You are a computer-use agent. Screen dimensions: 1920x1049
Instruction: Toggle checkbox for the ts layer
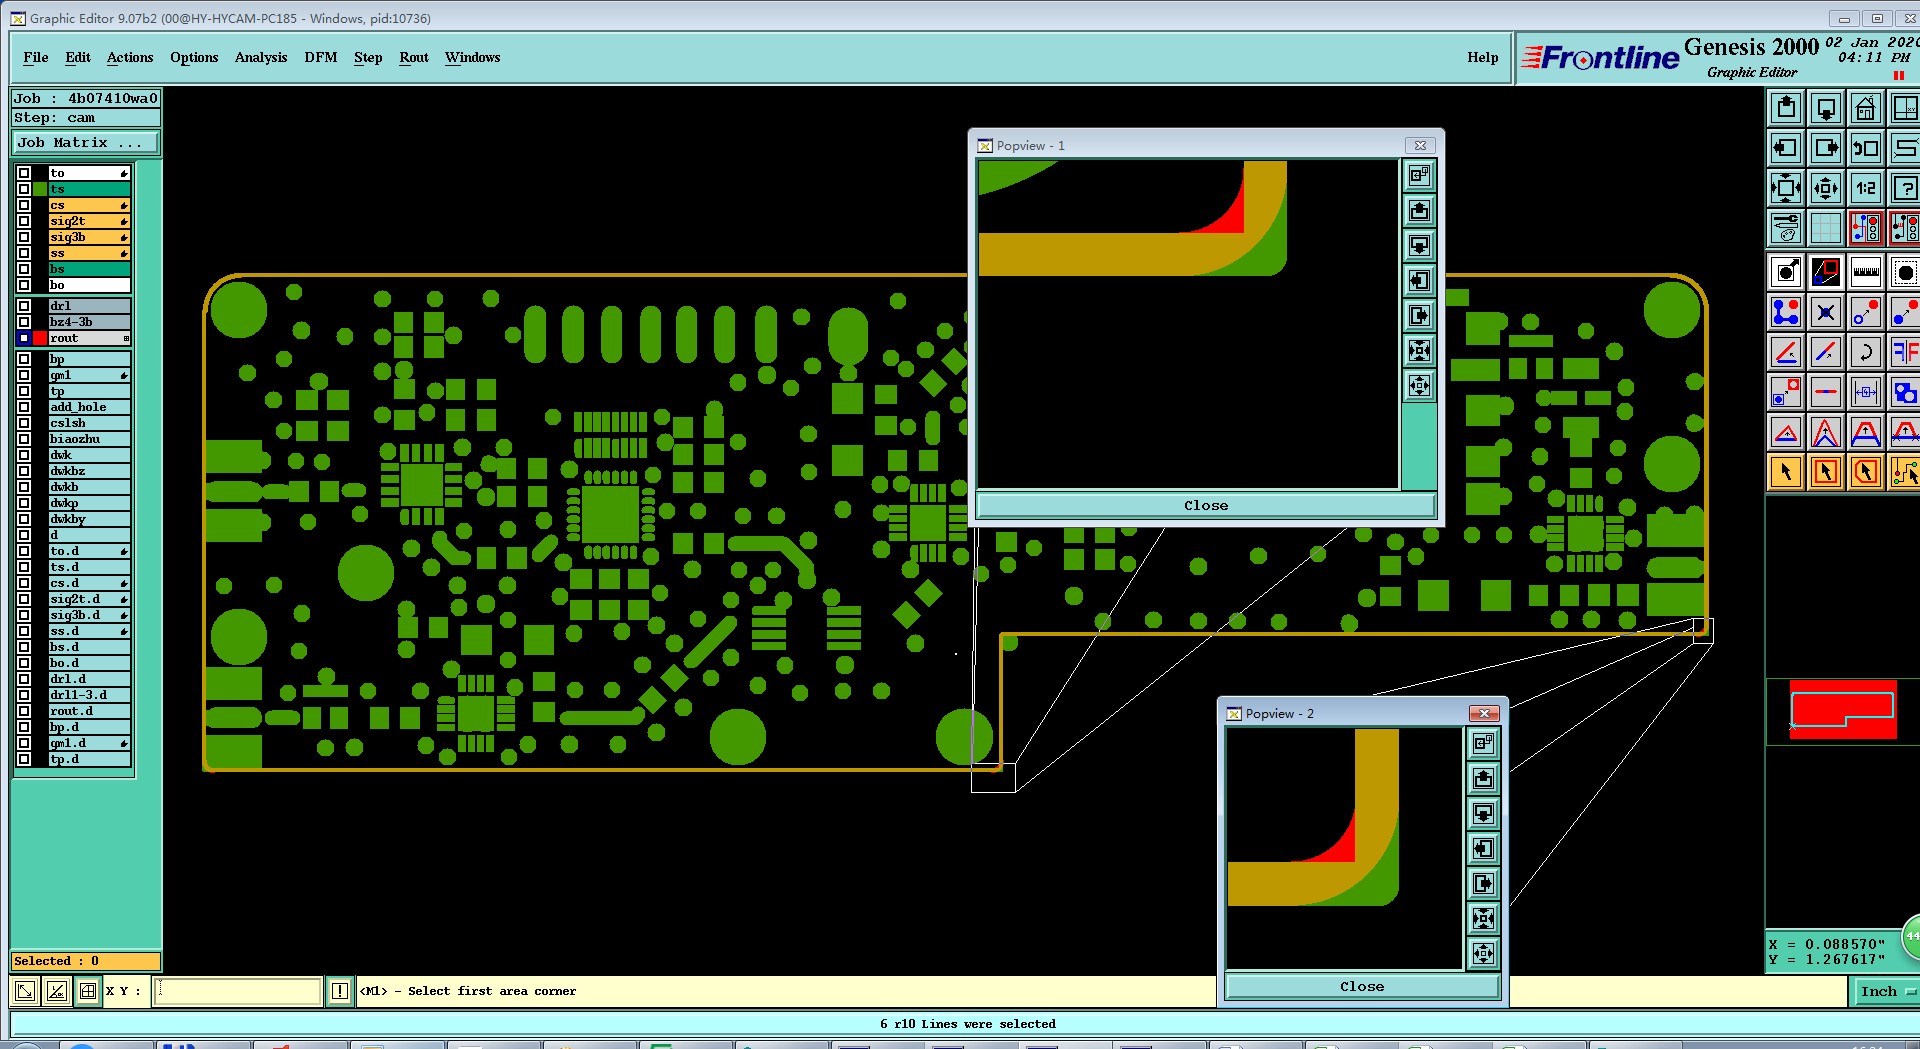[x=24, y=189]
